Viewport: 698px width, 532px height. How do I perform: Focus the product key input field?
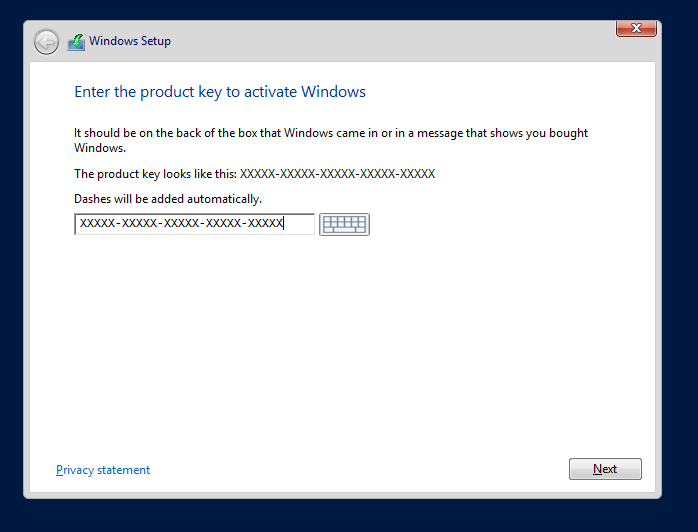pos(194,224)
